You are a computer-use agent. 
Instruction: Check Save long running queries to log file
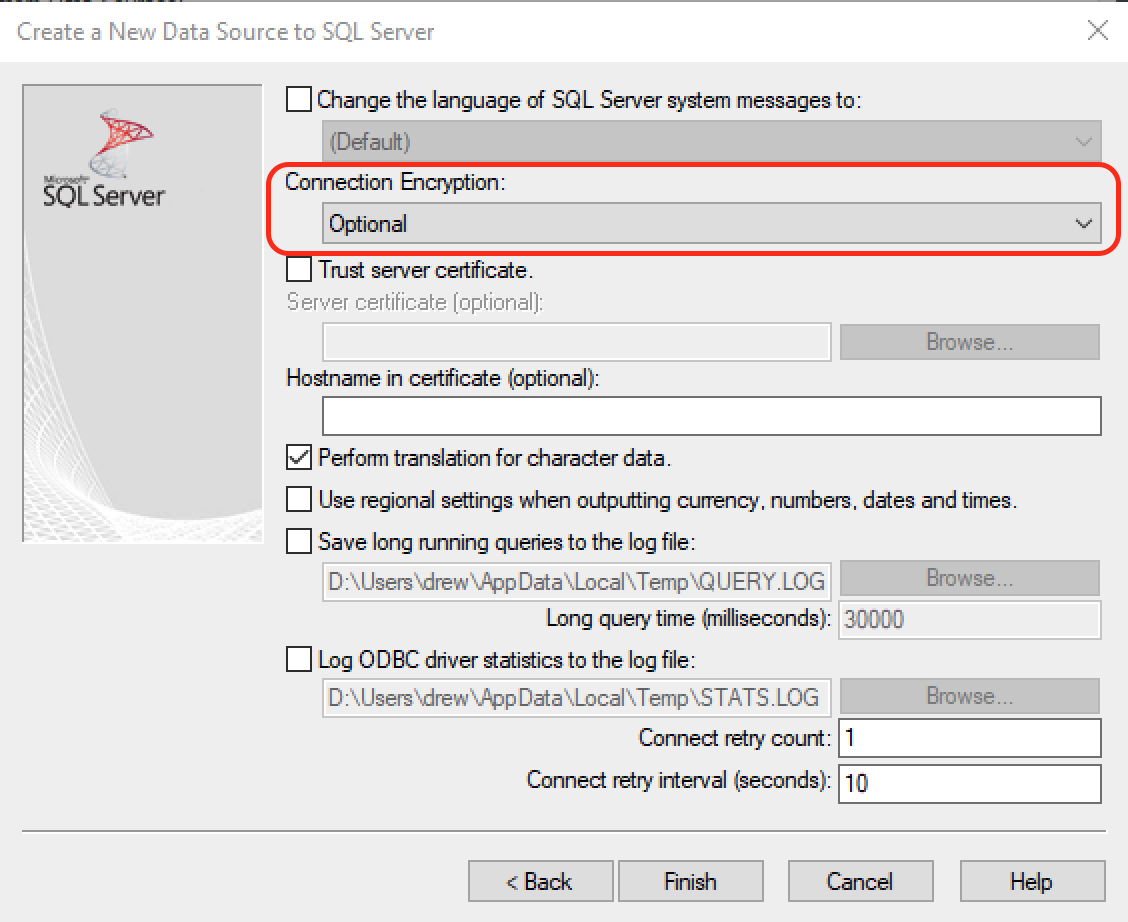point(299,542)
